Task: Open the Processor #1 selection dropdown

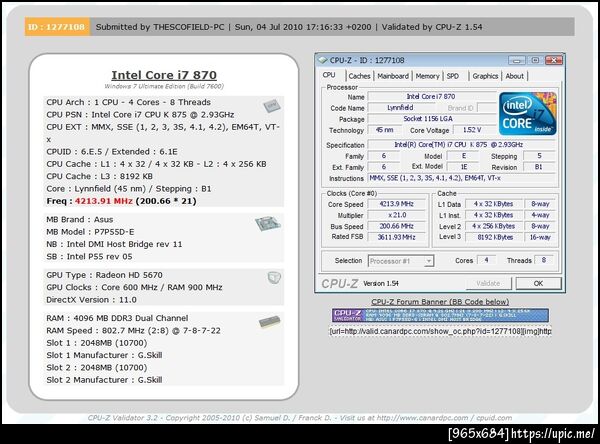Action: click(401, 261)
